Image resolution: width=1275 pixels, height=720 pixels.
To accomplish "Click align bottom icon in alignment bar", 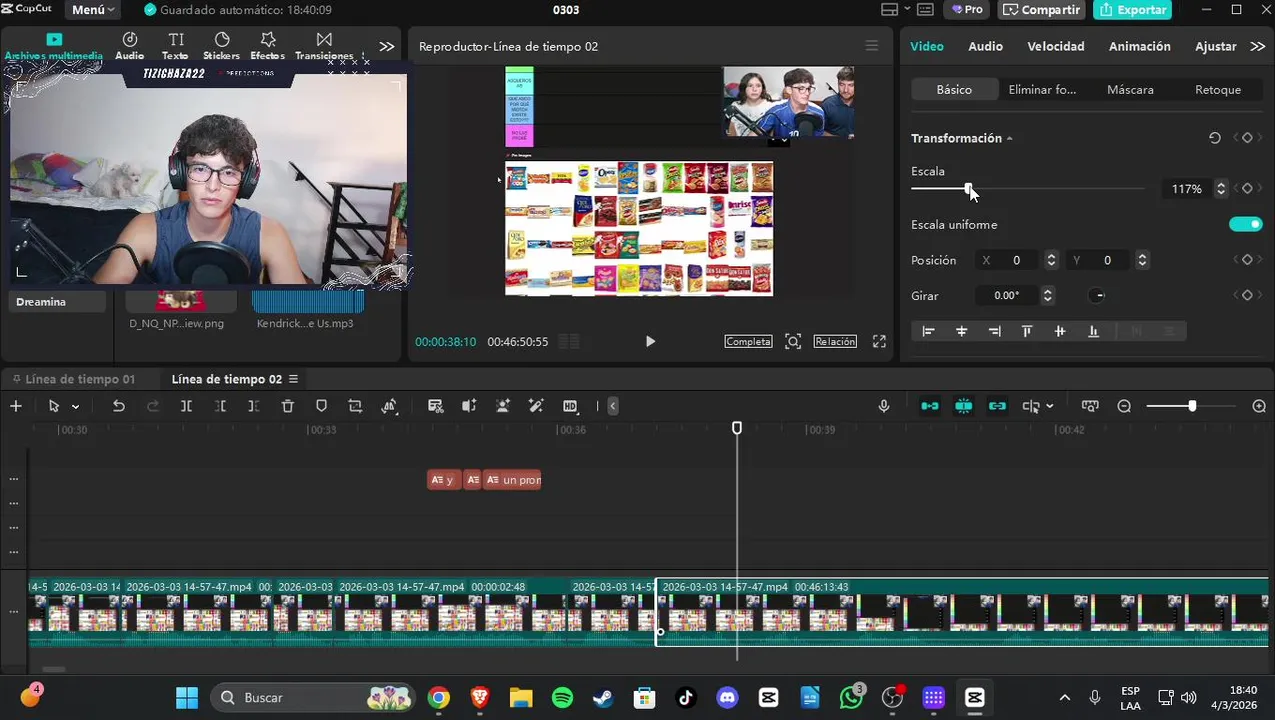I will (1093, 331).
